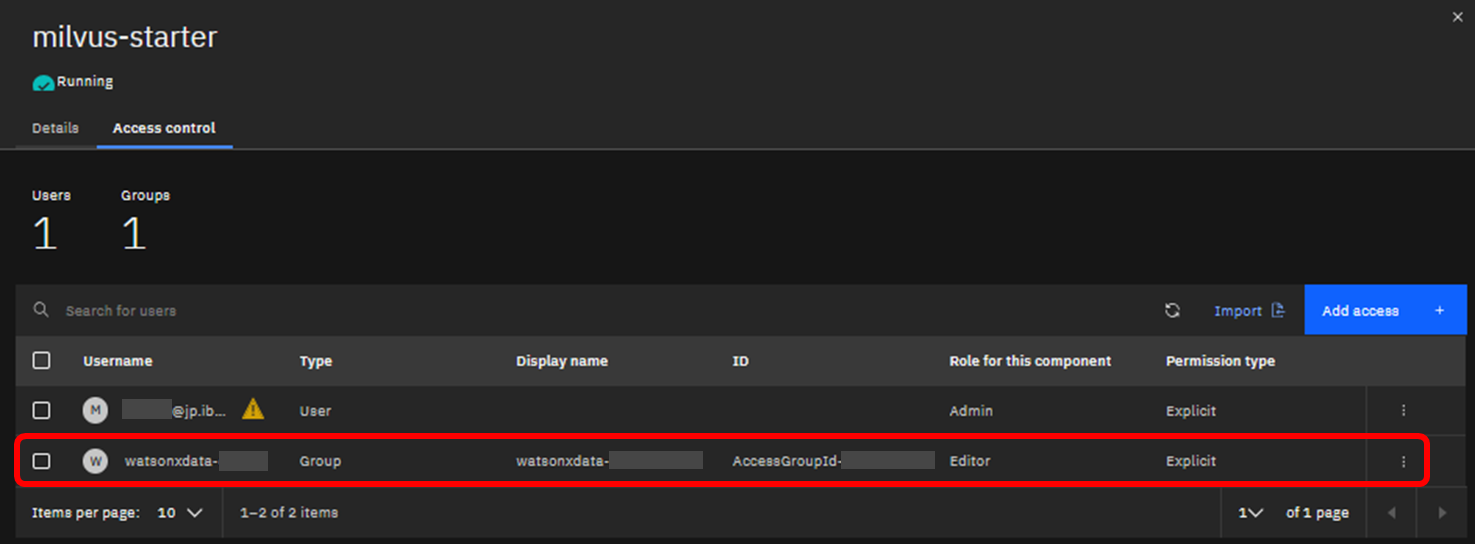Check the box for the Admin user row
This screenshot has height=544, width=1475.
coord(41,411)
